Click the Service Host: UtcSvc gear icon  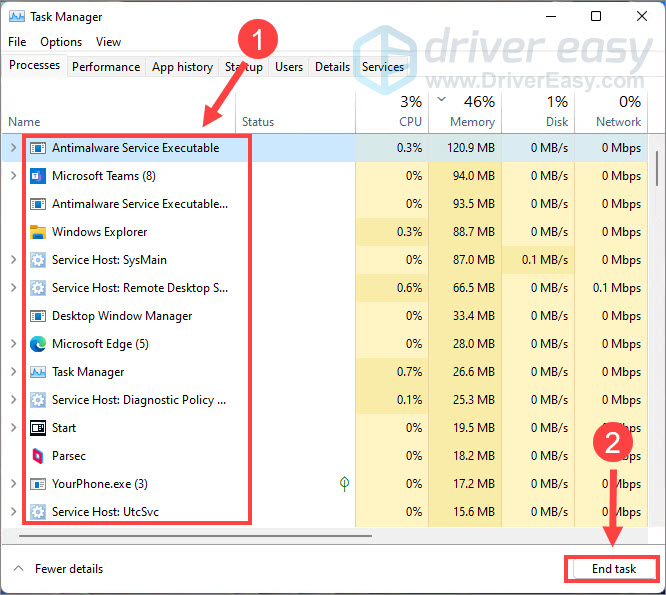[x=38, y=512]
